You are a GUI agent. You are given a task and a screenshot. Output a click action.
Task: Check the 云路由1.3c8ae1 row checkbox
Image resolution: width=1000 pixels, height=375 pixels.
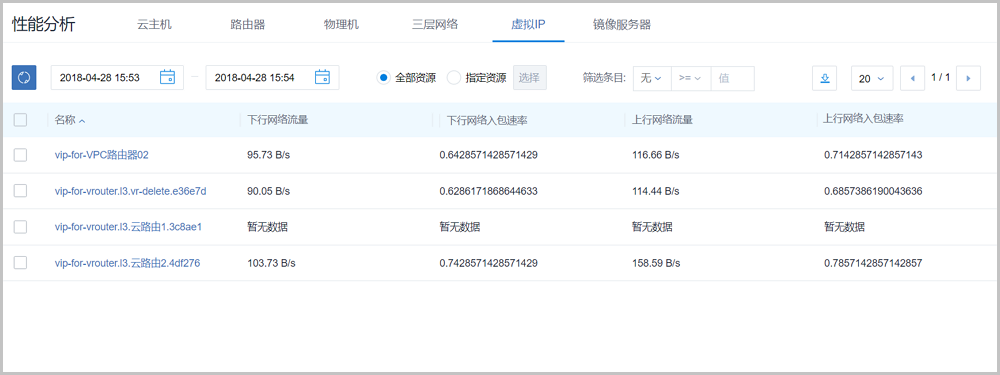tap(20, 226)
